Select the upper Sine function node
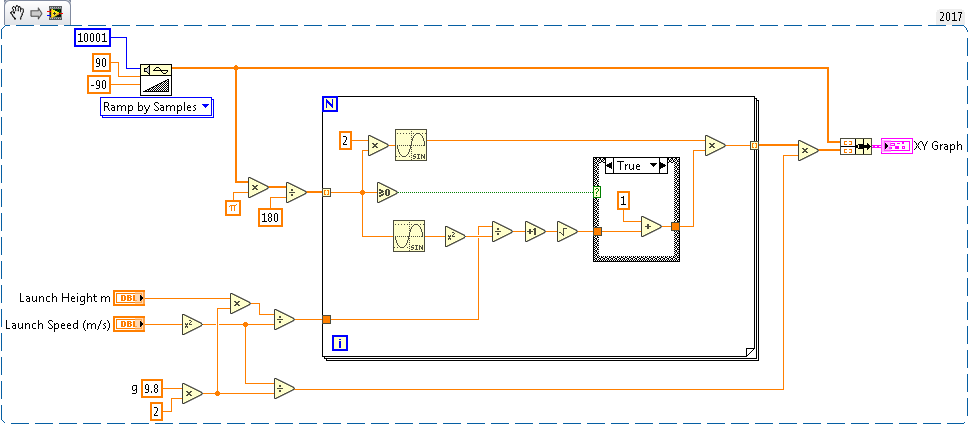 [410, 145]
